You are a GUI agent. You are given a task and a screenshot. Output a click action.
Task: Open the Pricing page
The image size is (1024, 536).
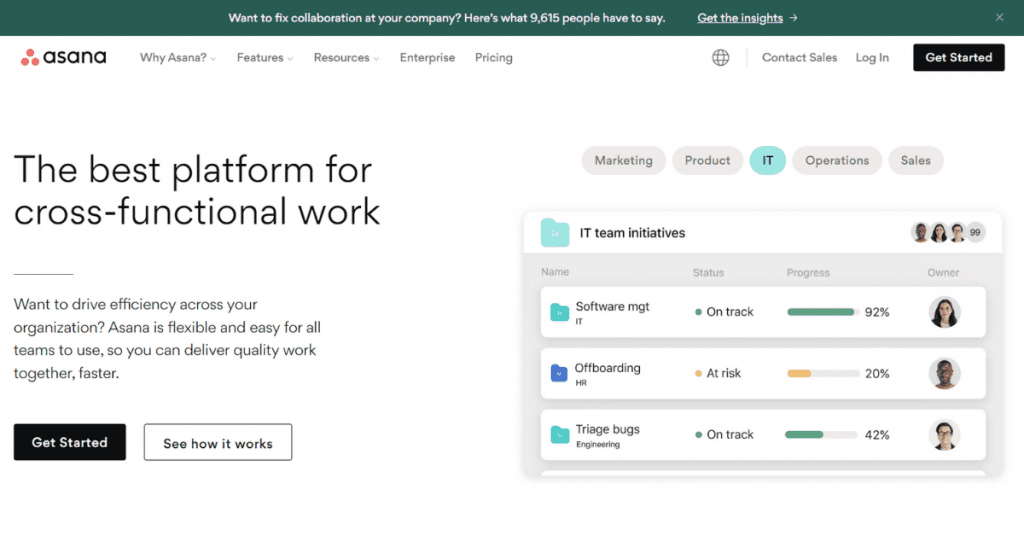coord(494,58)
